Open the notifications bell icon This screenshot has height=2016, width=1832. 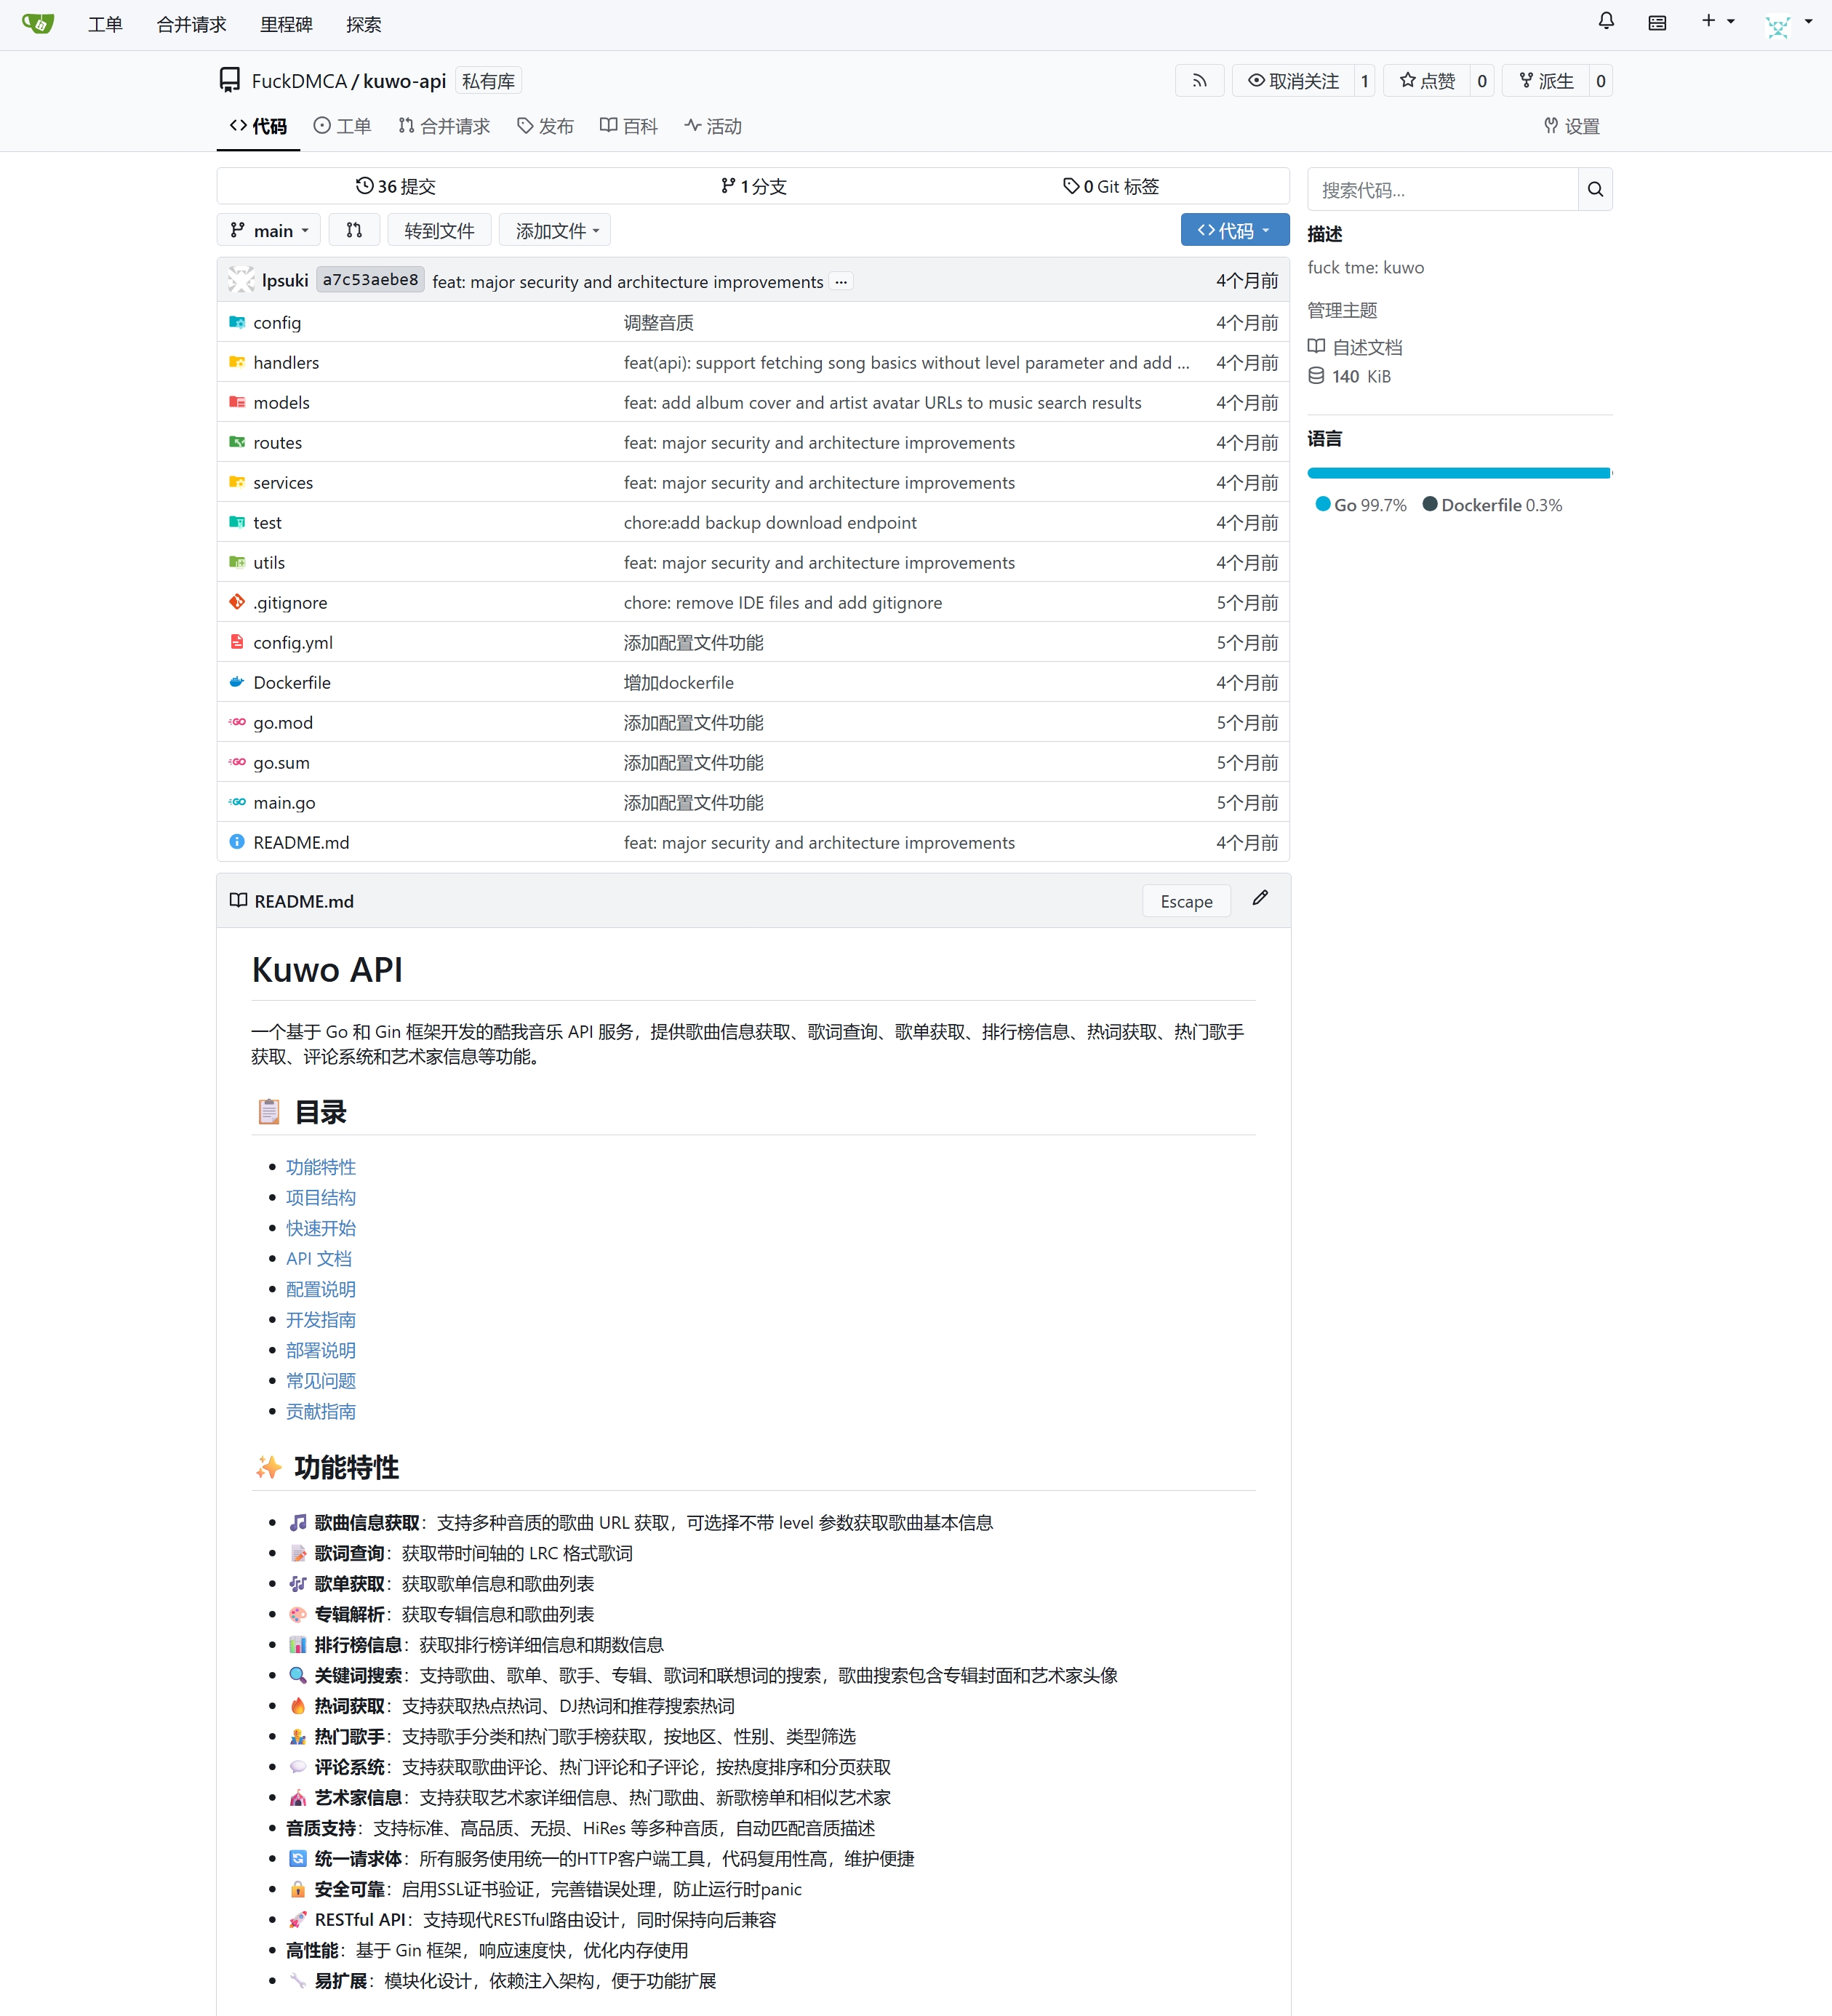1606,22
